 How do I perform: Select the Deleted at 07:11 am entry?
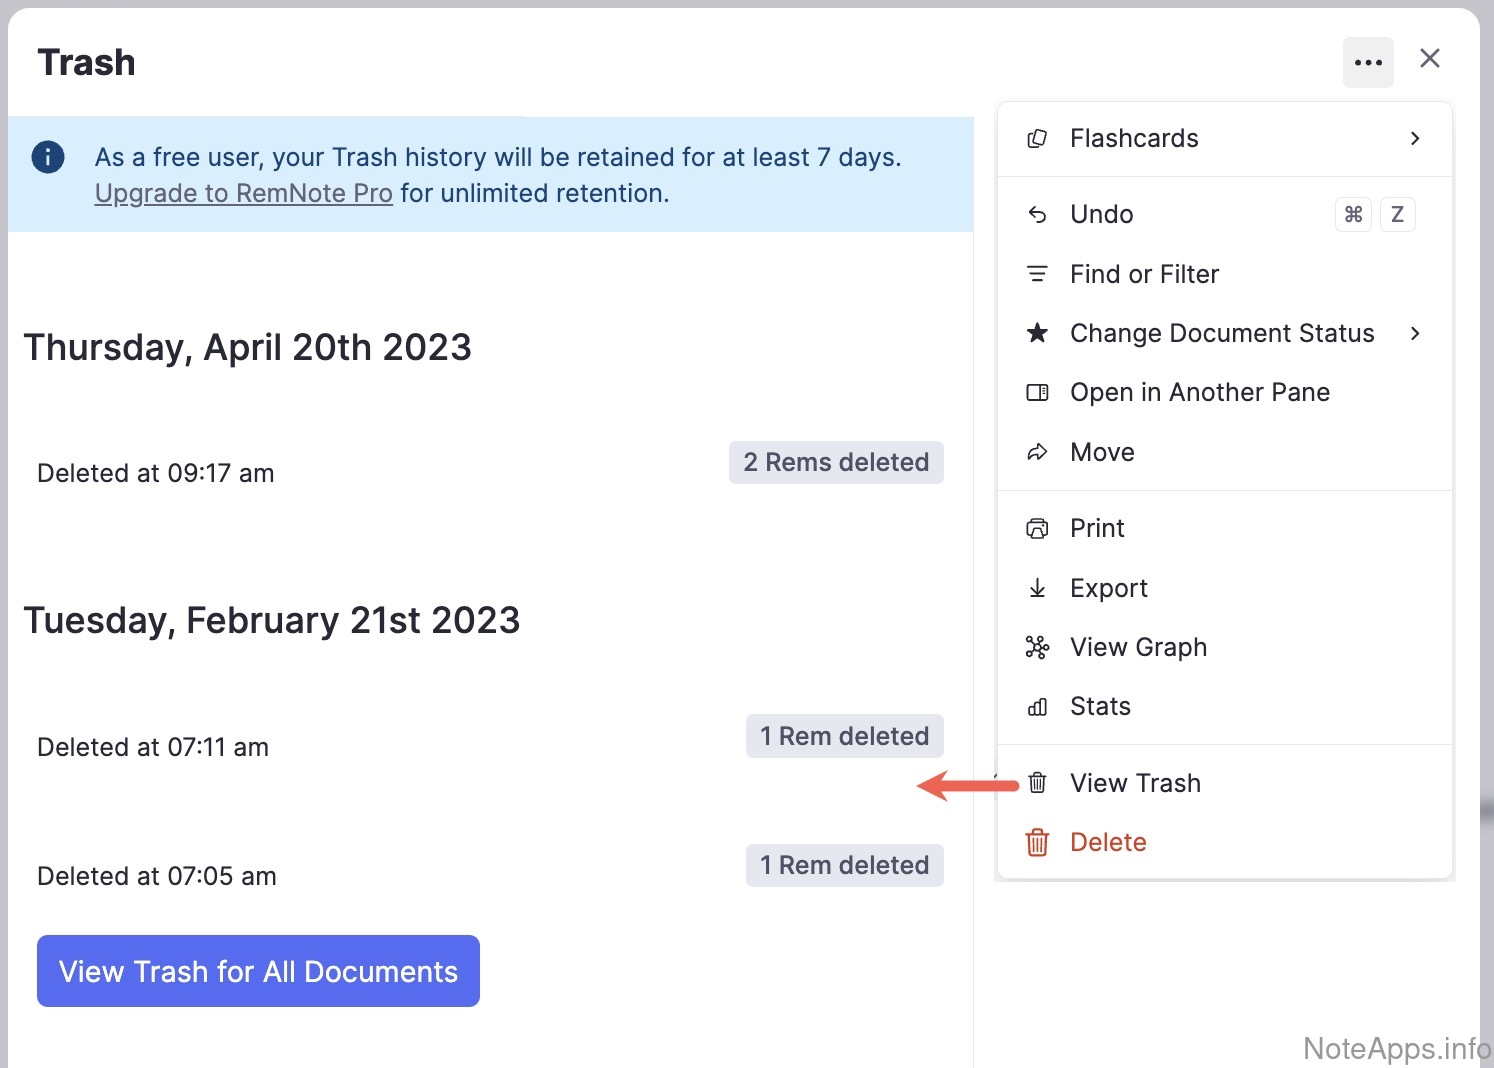[x=153, y=747]
